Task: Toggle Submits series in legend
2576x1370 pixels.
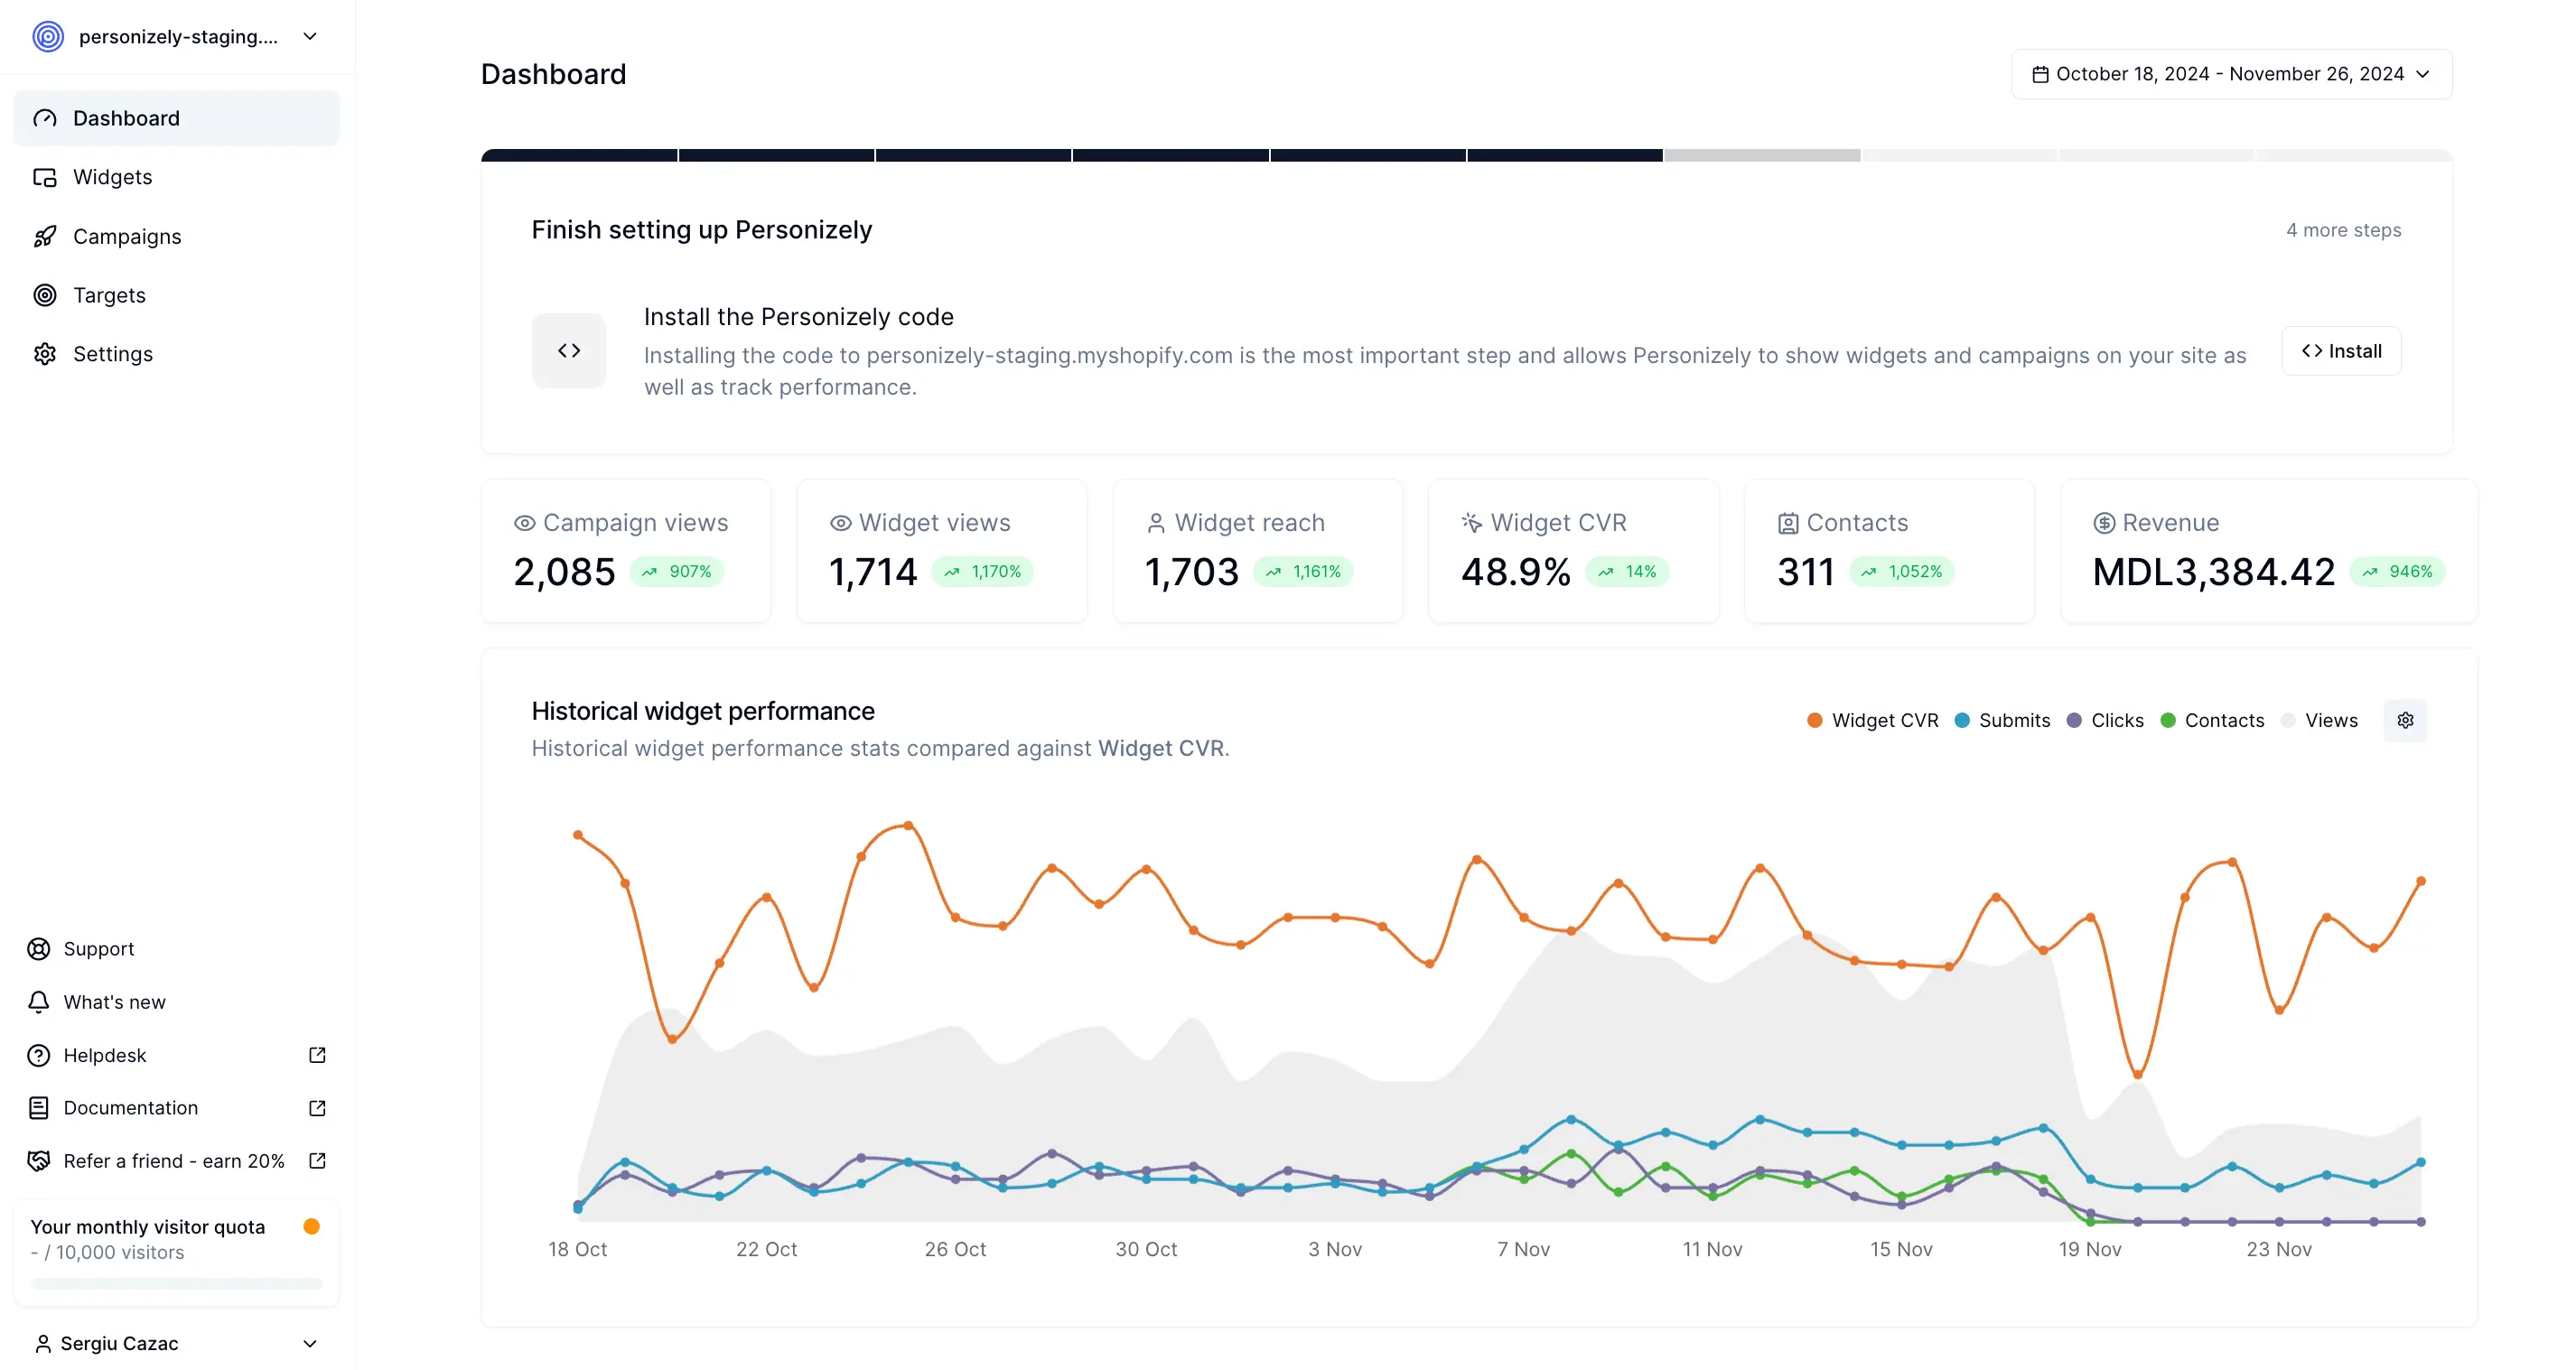Action: click(2002, 721)
